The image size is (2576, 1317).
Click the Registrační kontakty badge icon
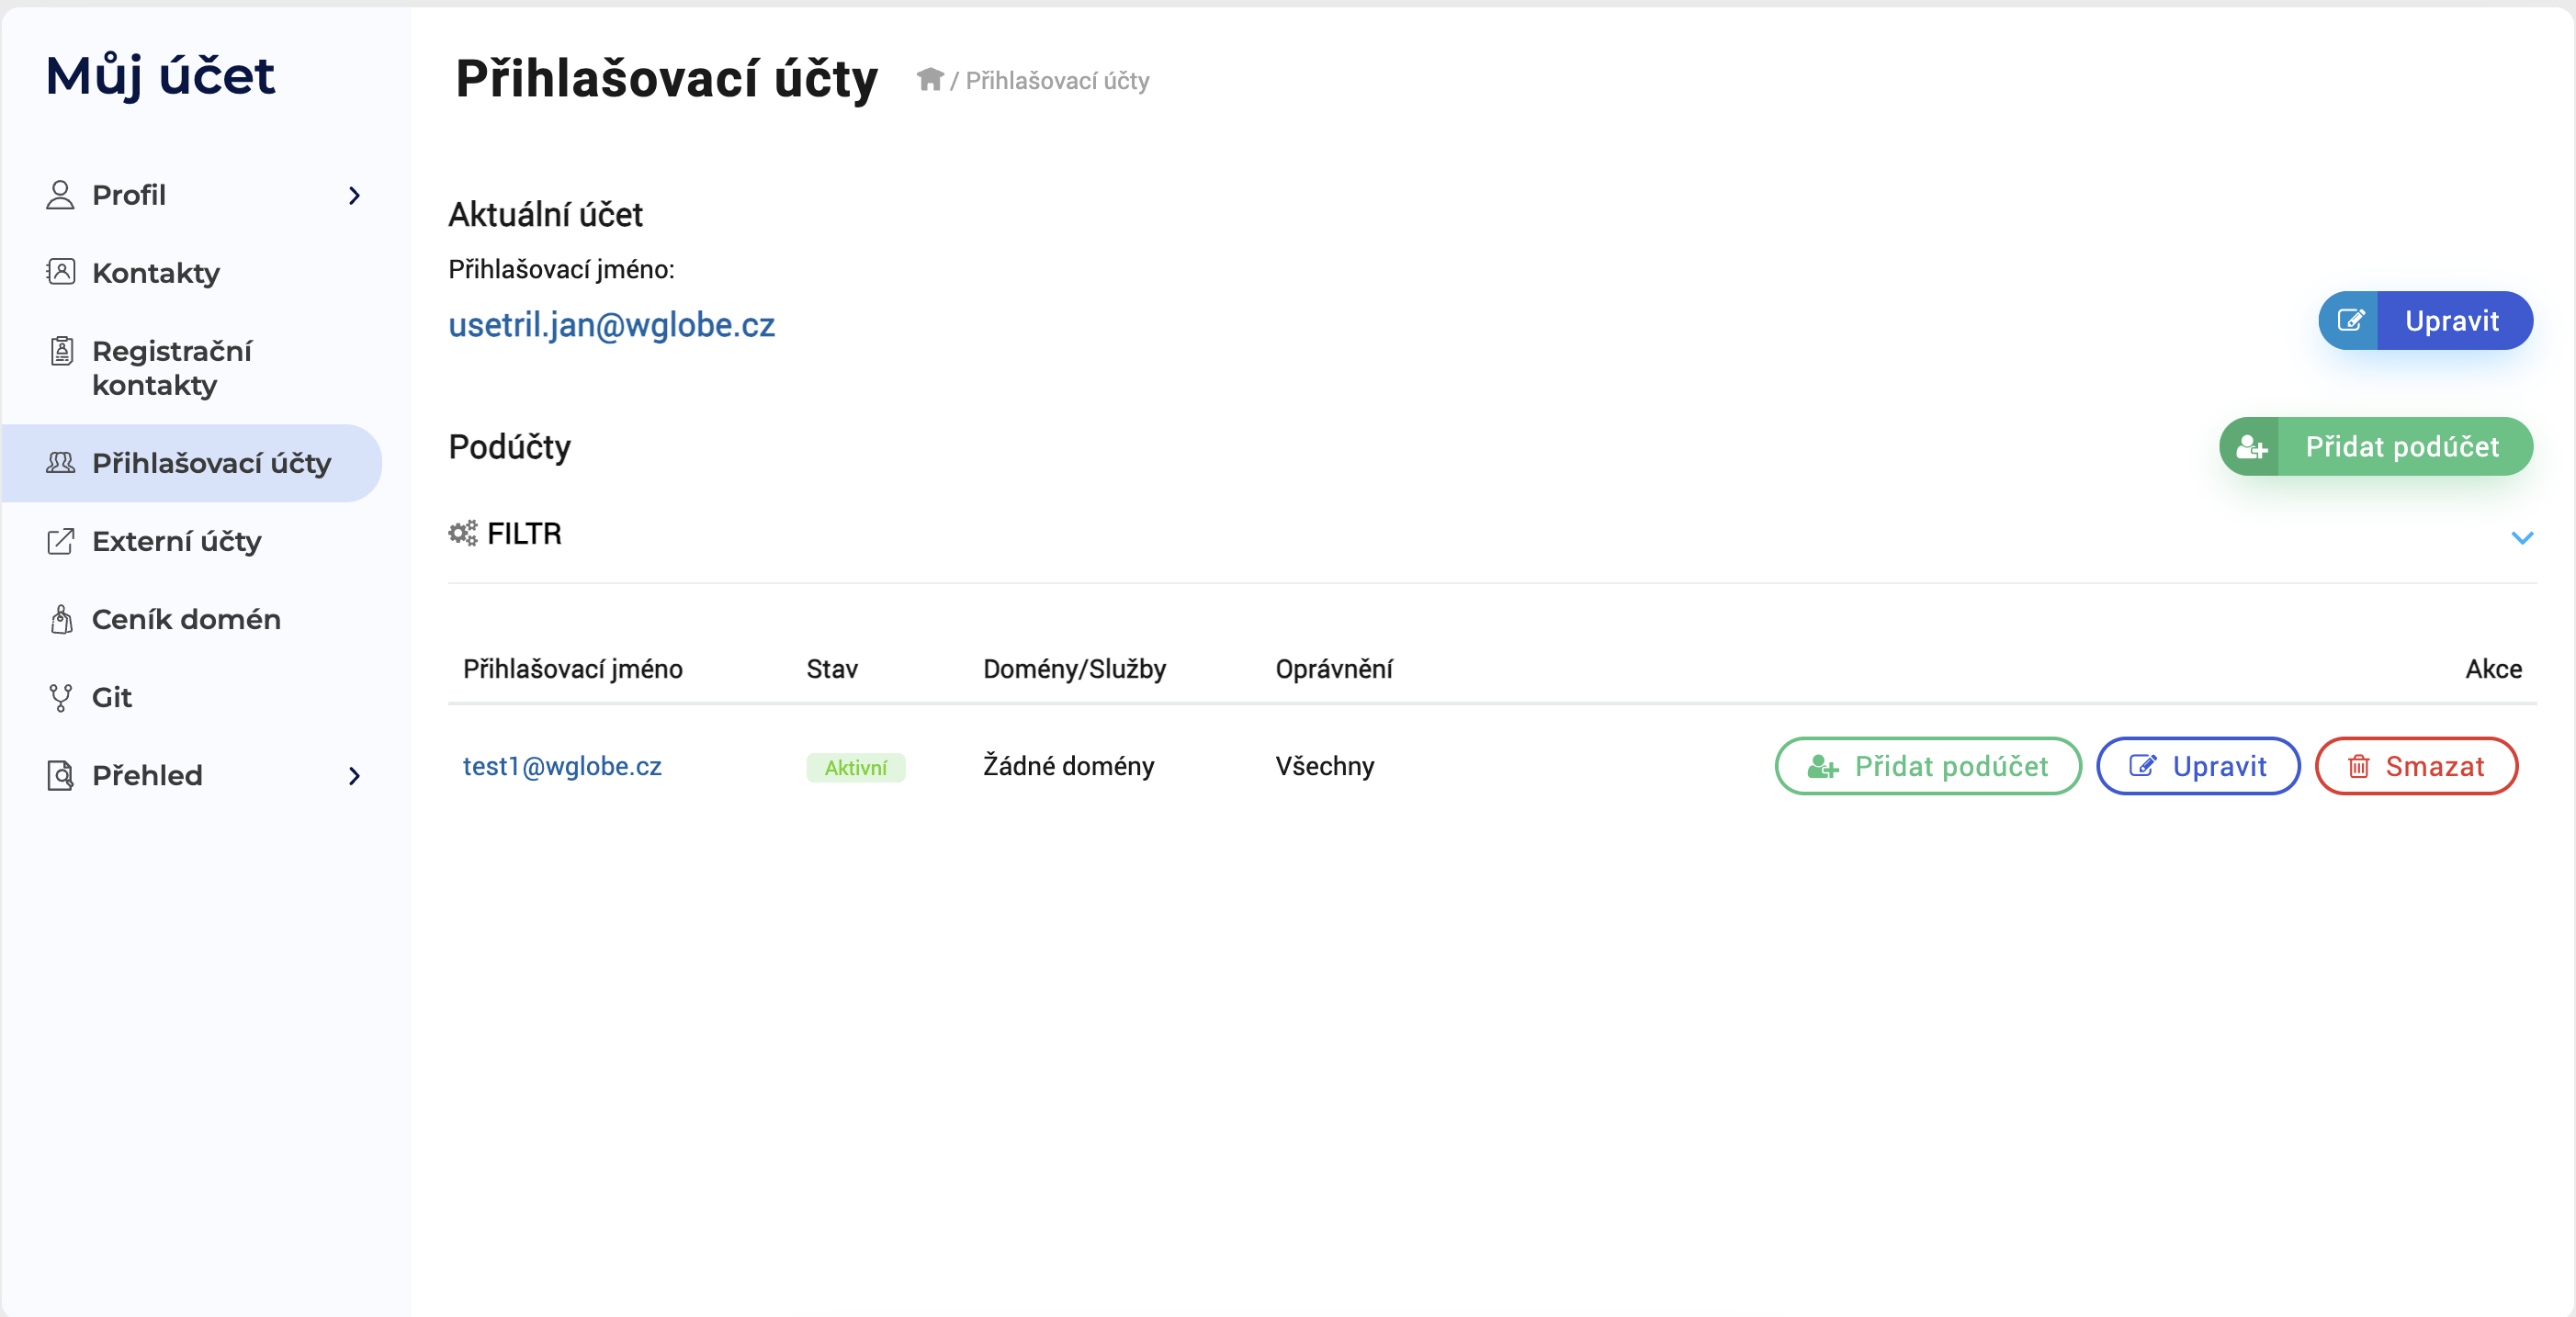[x=61, y=351]
